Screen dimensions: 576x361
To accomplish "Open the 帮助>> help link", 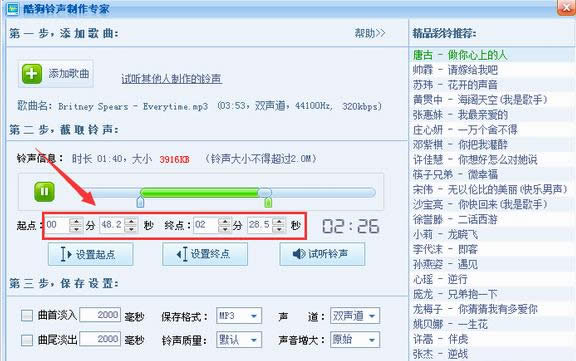I will point(370,33).
